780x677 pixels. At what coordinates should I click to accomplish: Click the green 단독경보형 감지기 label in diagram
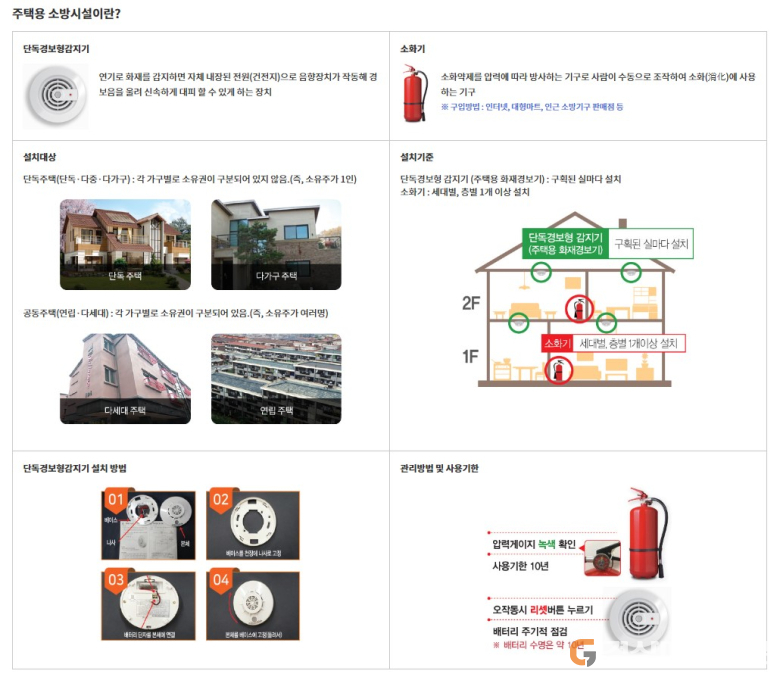tap(565, 243)
